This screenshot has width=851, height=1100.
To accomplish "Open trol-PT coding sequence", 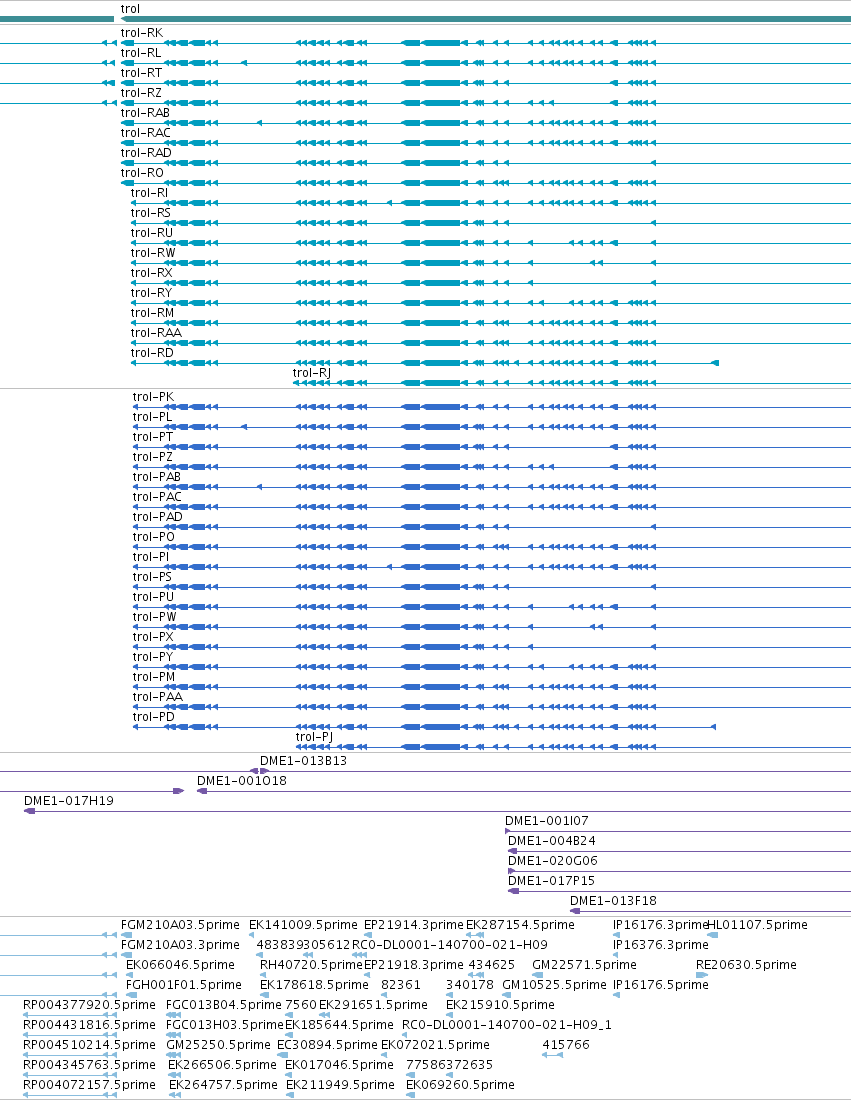I will tap(153, 436).
